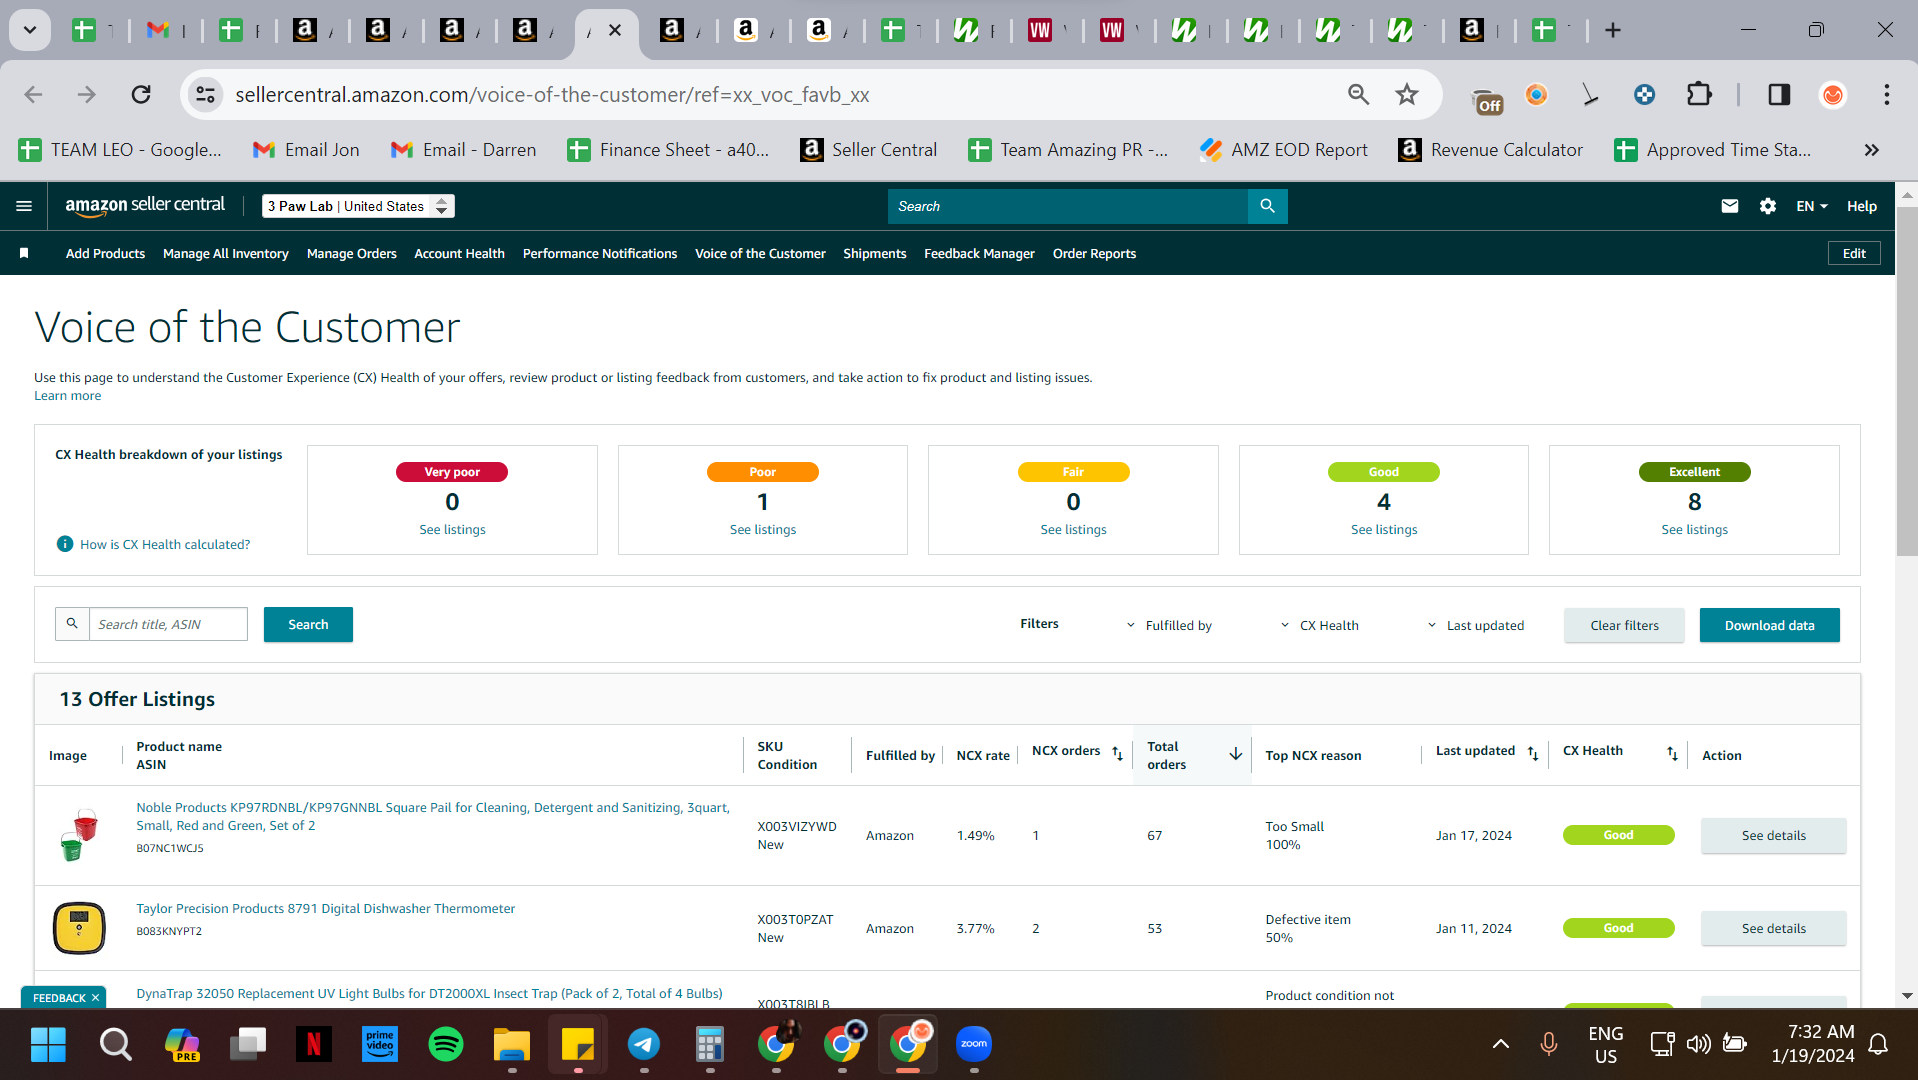
Task: Open Zoom from the taskbar
Action: click(974, 1045)
